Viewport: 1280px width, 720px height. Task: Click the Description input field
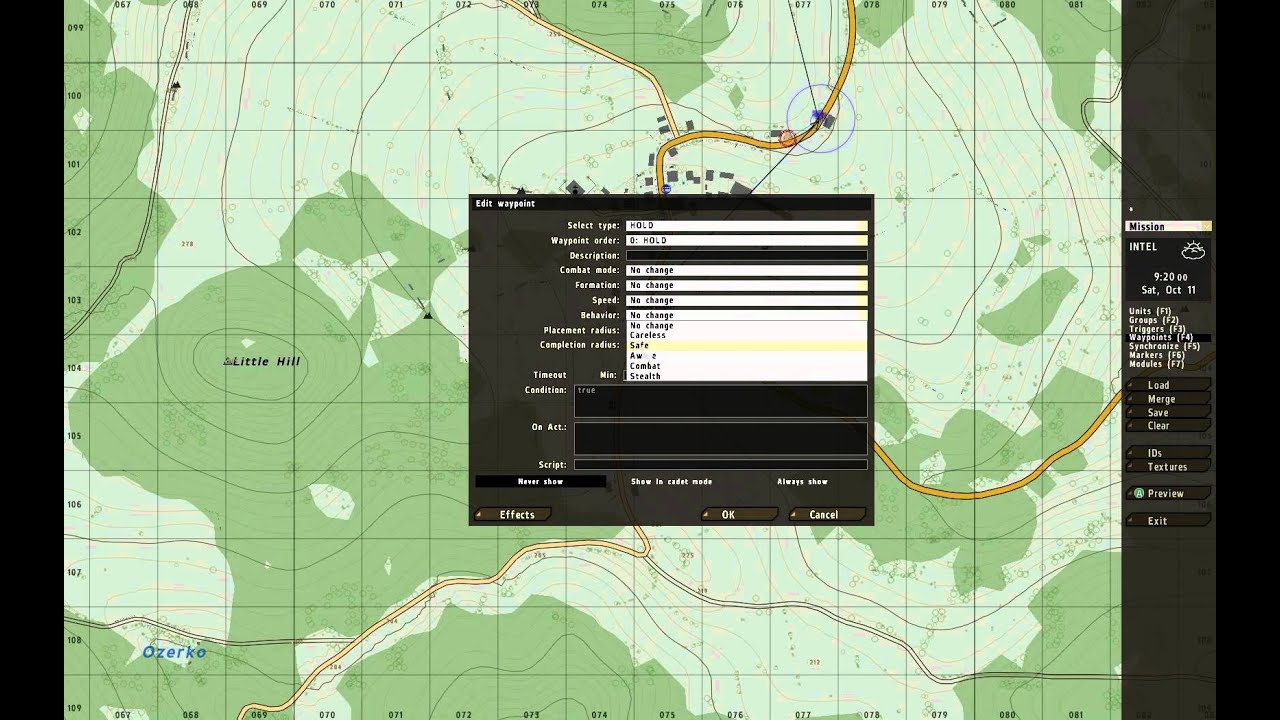pos(747,255)
